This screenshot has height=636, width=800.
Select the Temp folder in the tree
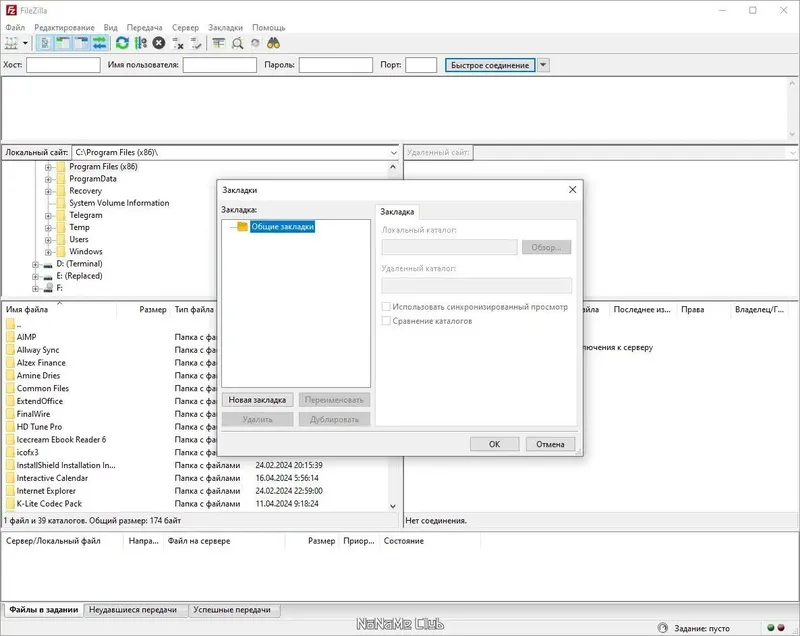[79, 227]
